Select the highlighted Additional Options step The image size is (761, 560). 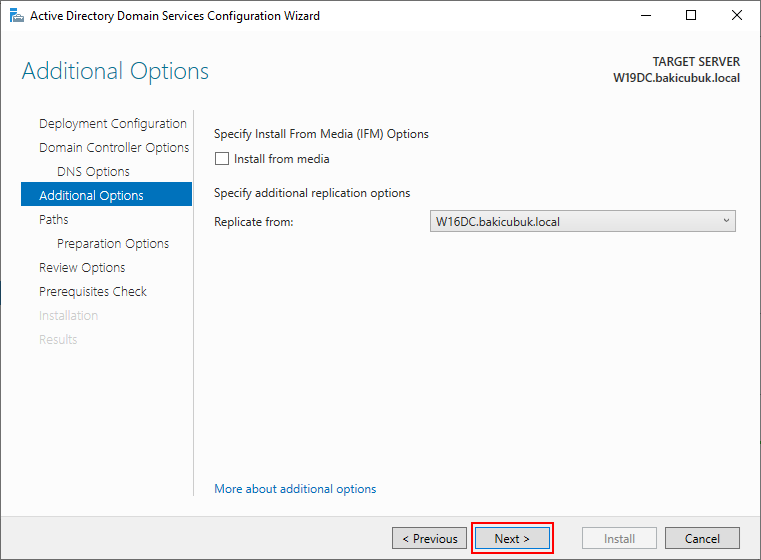[x=106, y=195]
